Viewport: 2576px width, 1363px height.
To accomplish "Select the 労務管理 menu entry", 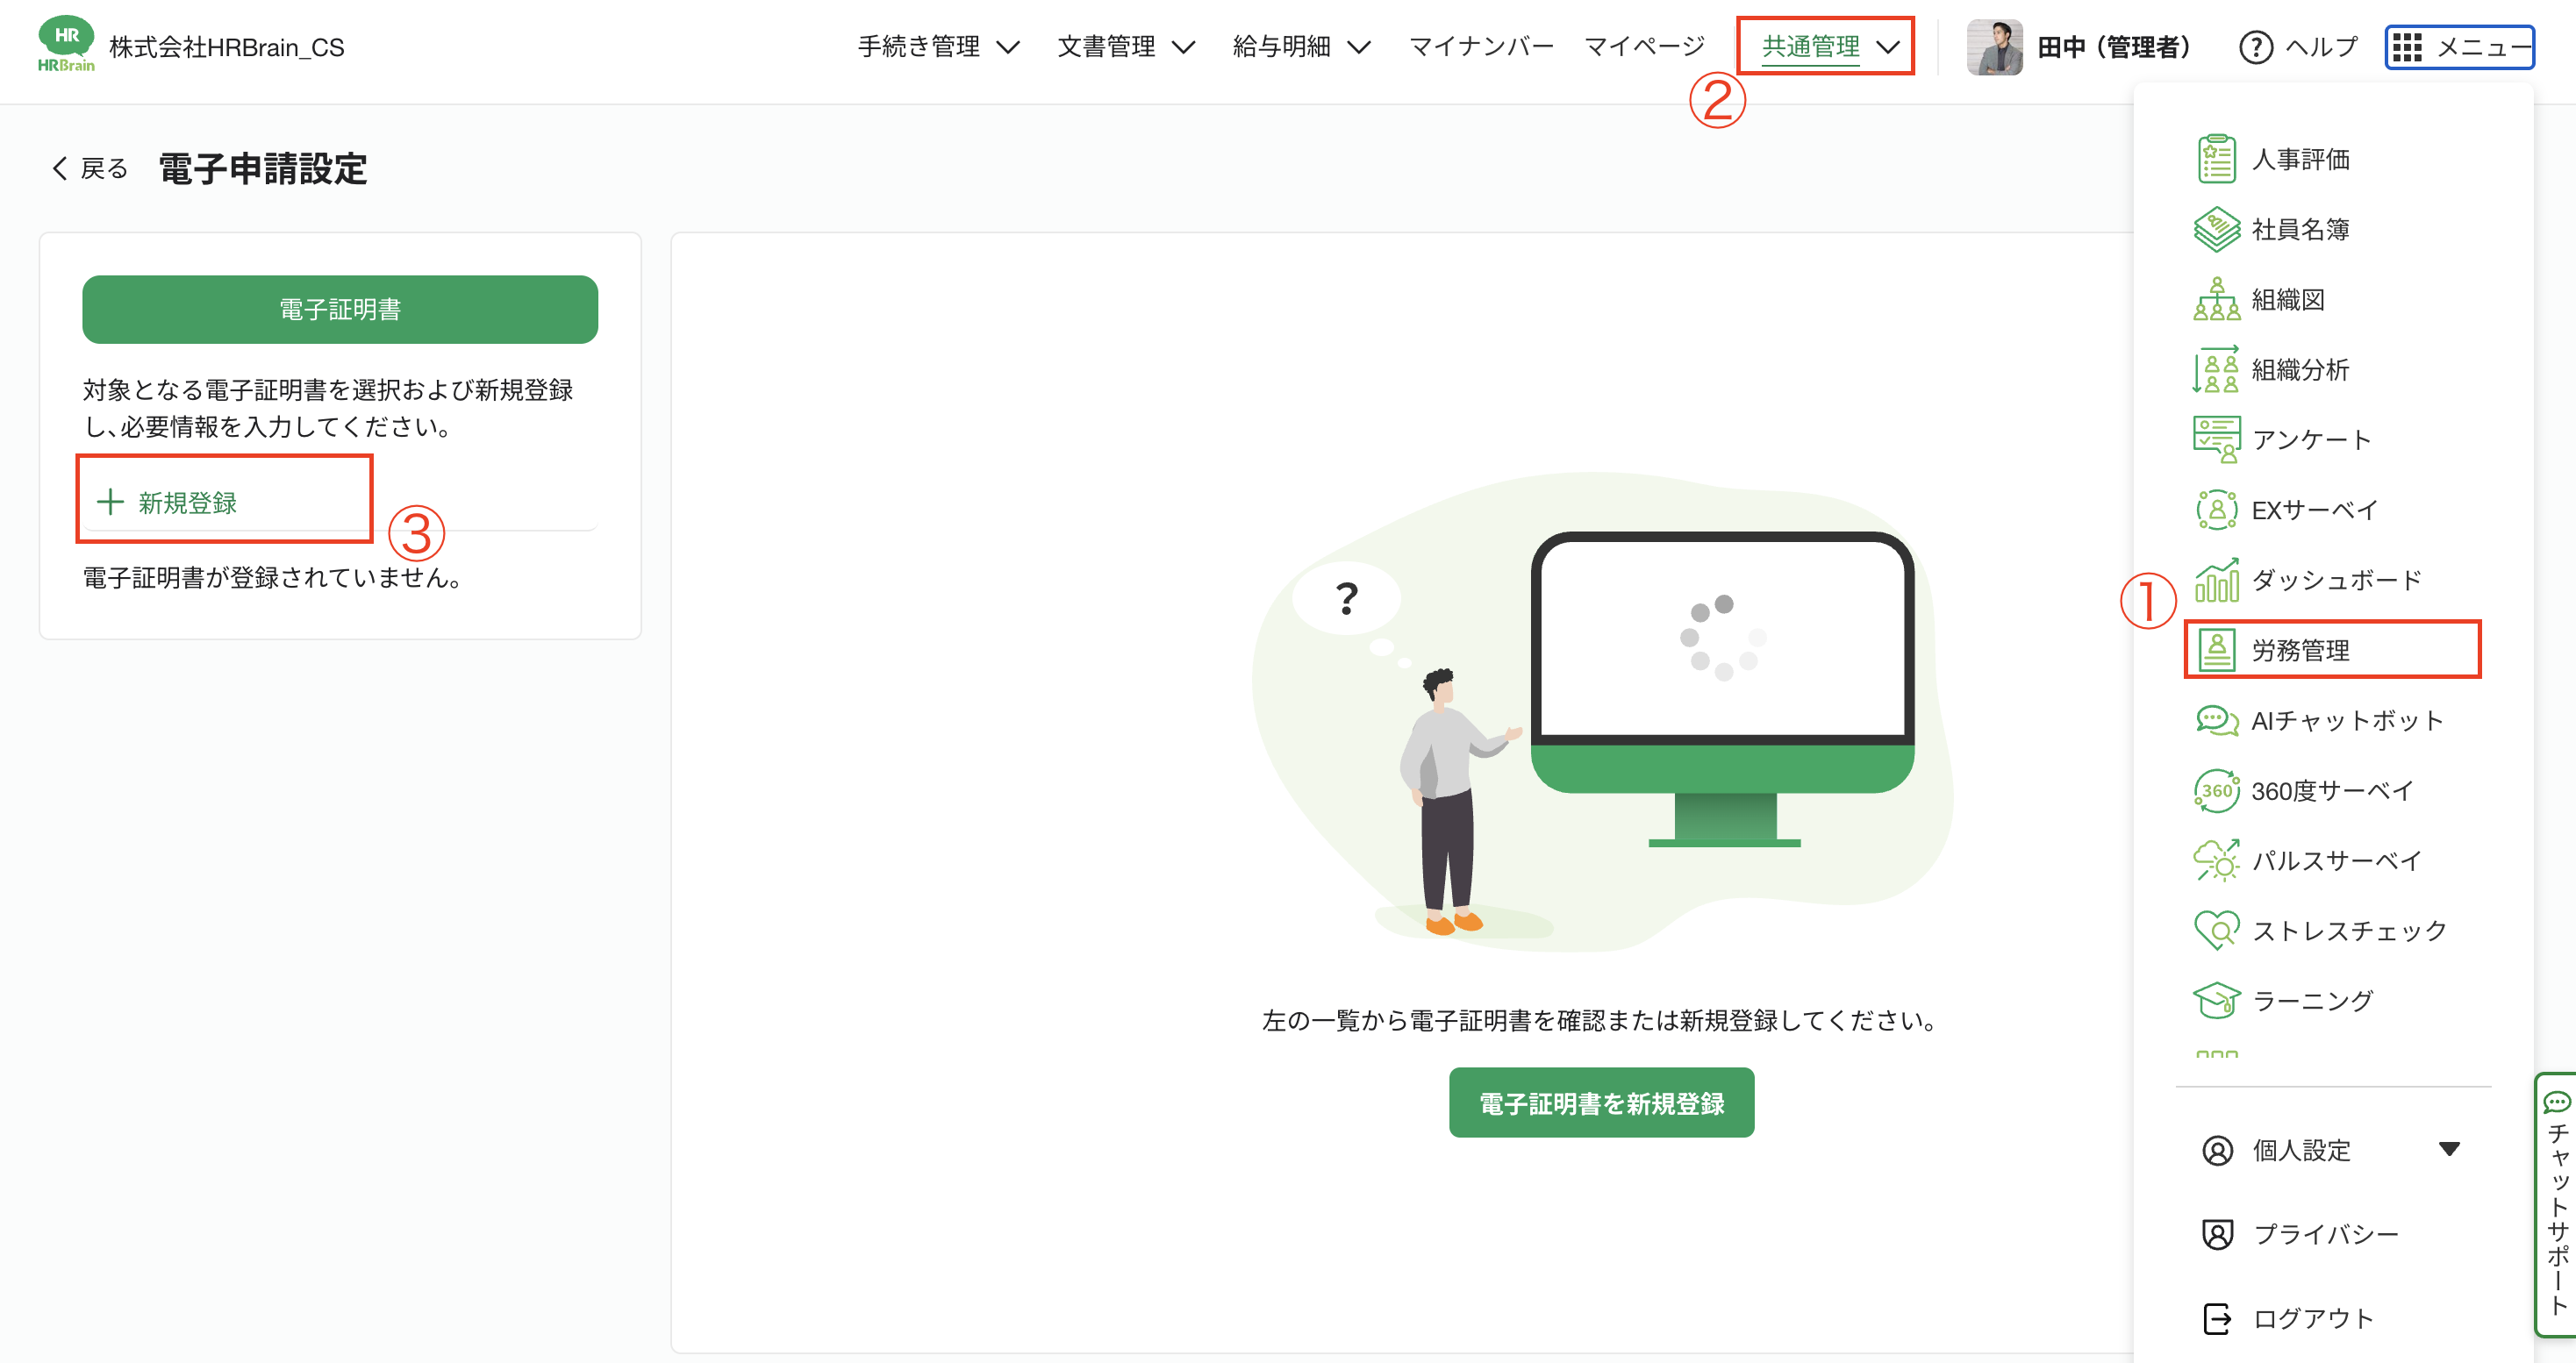I will pyautogui.click(x=2332, y=650).
